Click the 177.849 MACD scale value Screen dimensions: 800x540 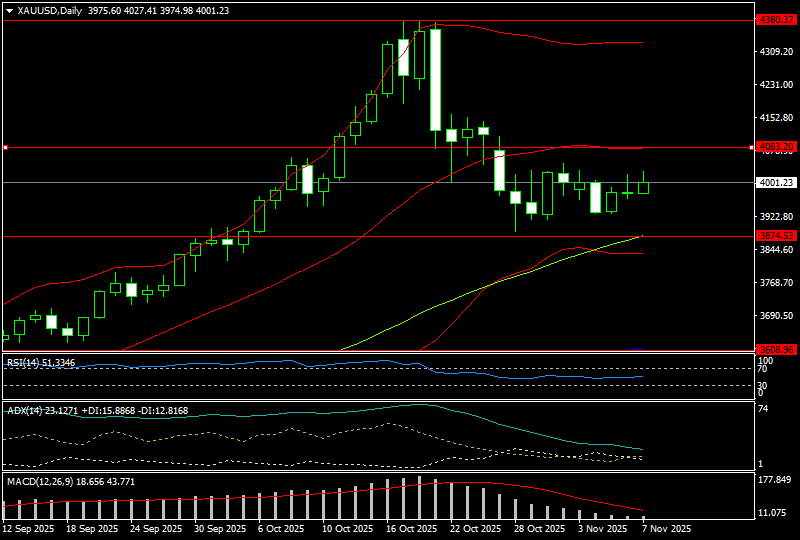coord(776,481)
